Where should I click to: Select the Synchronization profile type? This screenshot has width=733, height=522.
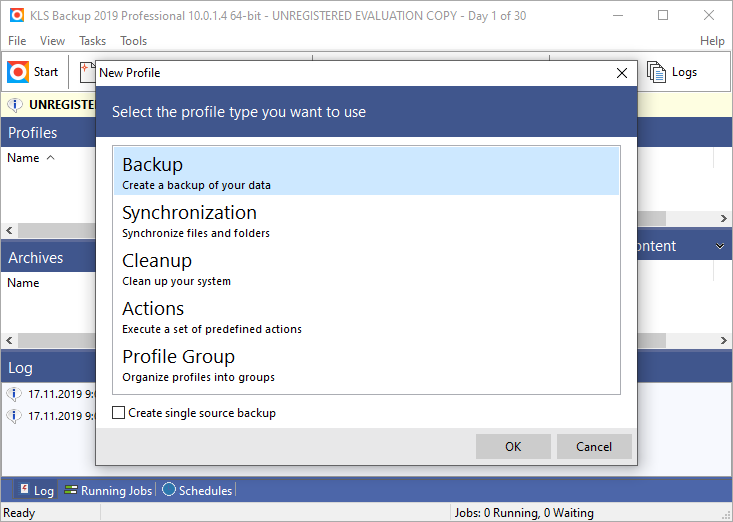pos(366,219)
